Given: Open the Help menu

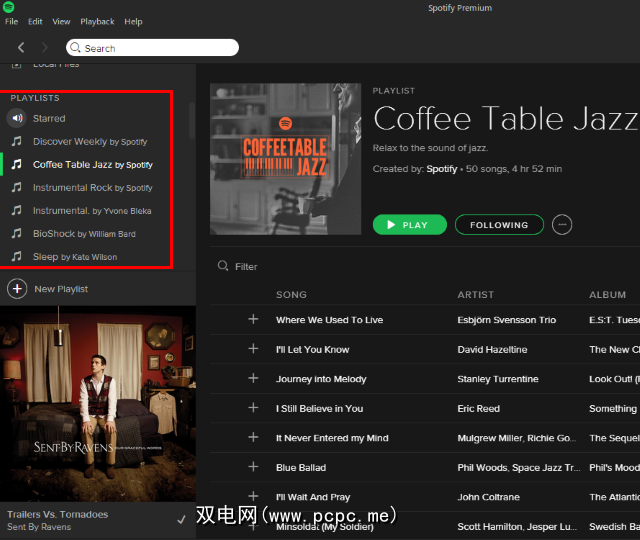Looking at the screenshot, I should 133,22.
